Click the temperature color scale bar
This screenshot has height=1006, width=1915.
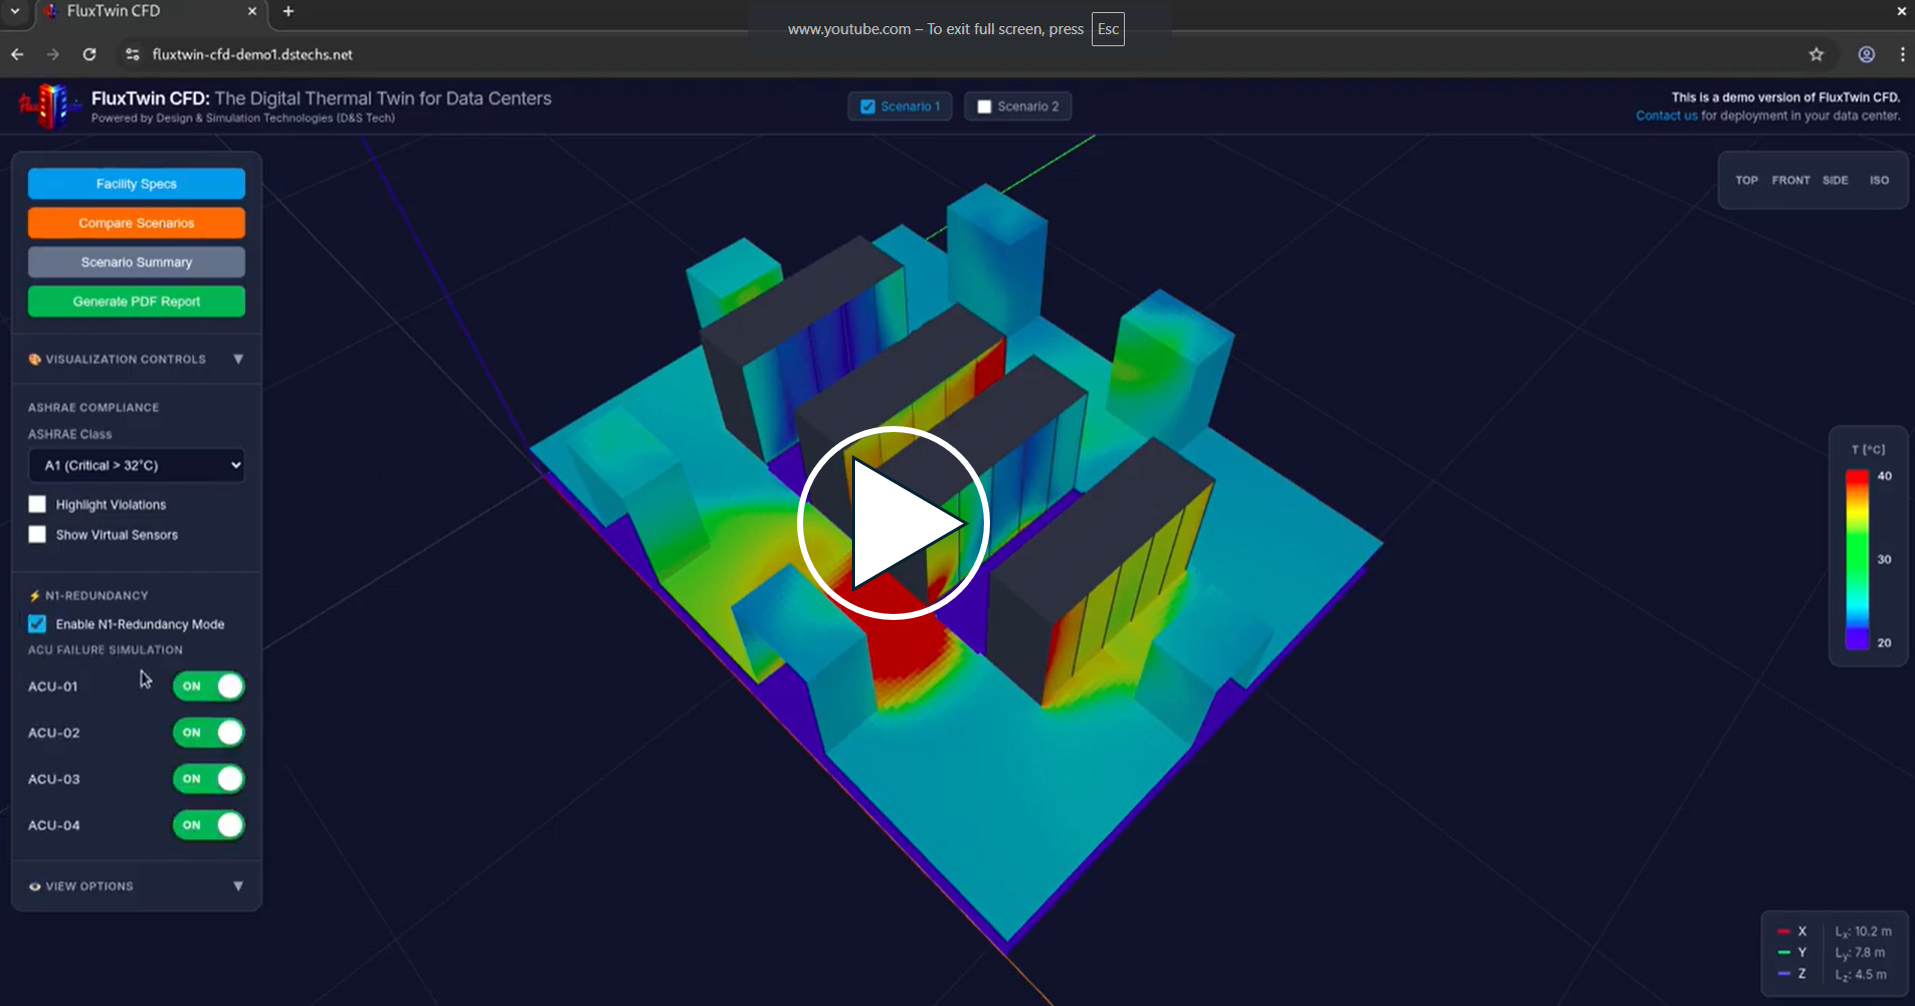pos(1857,559)
